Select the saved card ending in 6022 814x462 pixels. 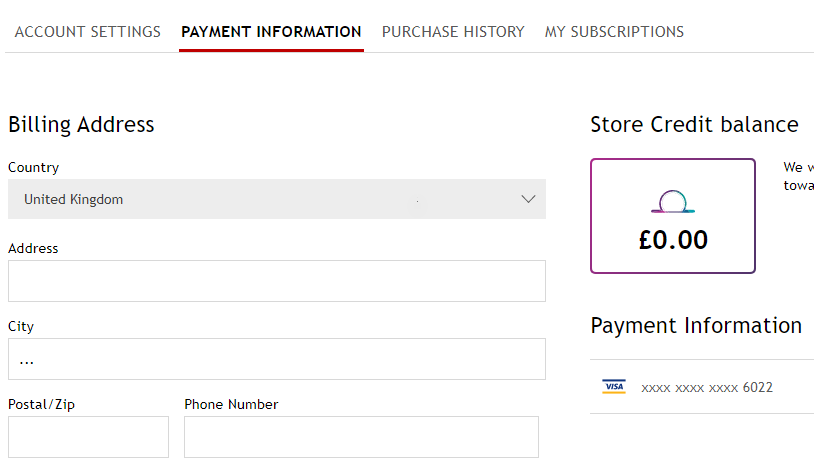706,387
